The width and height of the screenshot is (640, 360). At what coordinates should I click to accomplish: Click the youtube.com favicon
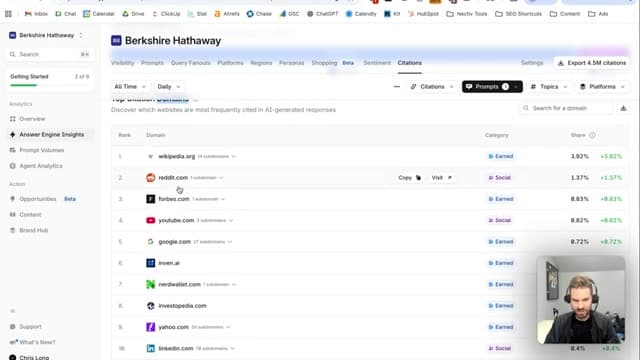[151, 220]
